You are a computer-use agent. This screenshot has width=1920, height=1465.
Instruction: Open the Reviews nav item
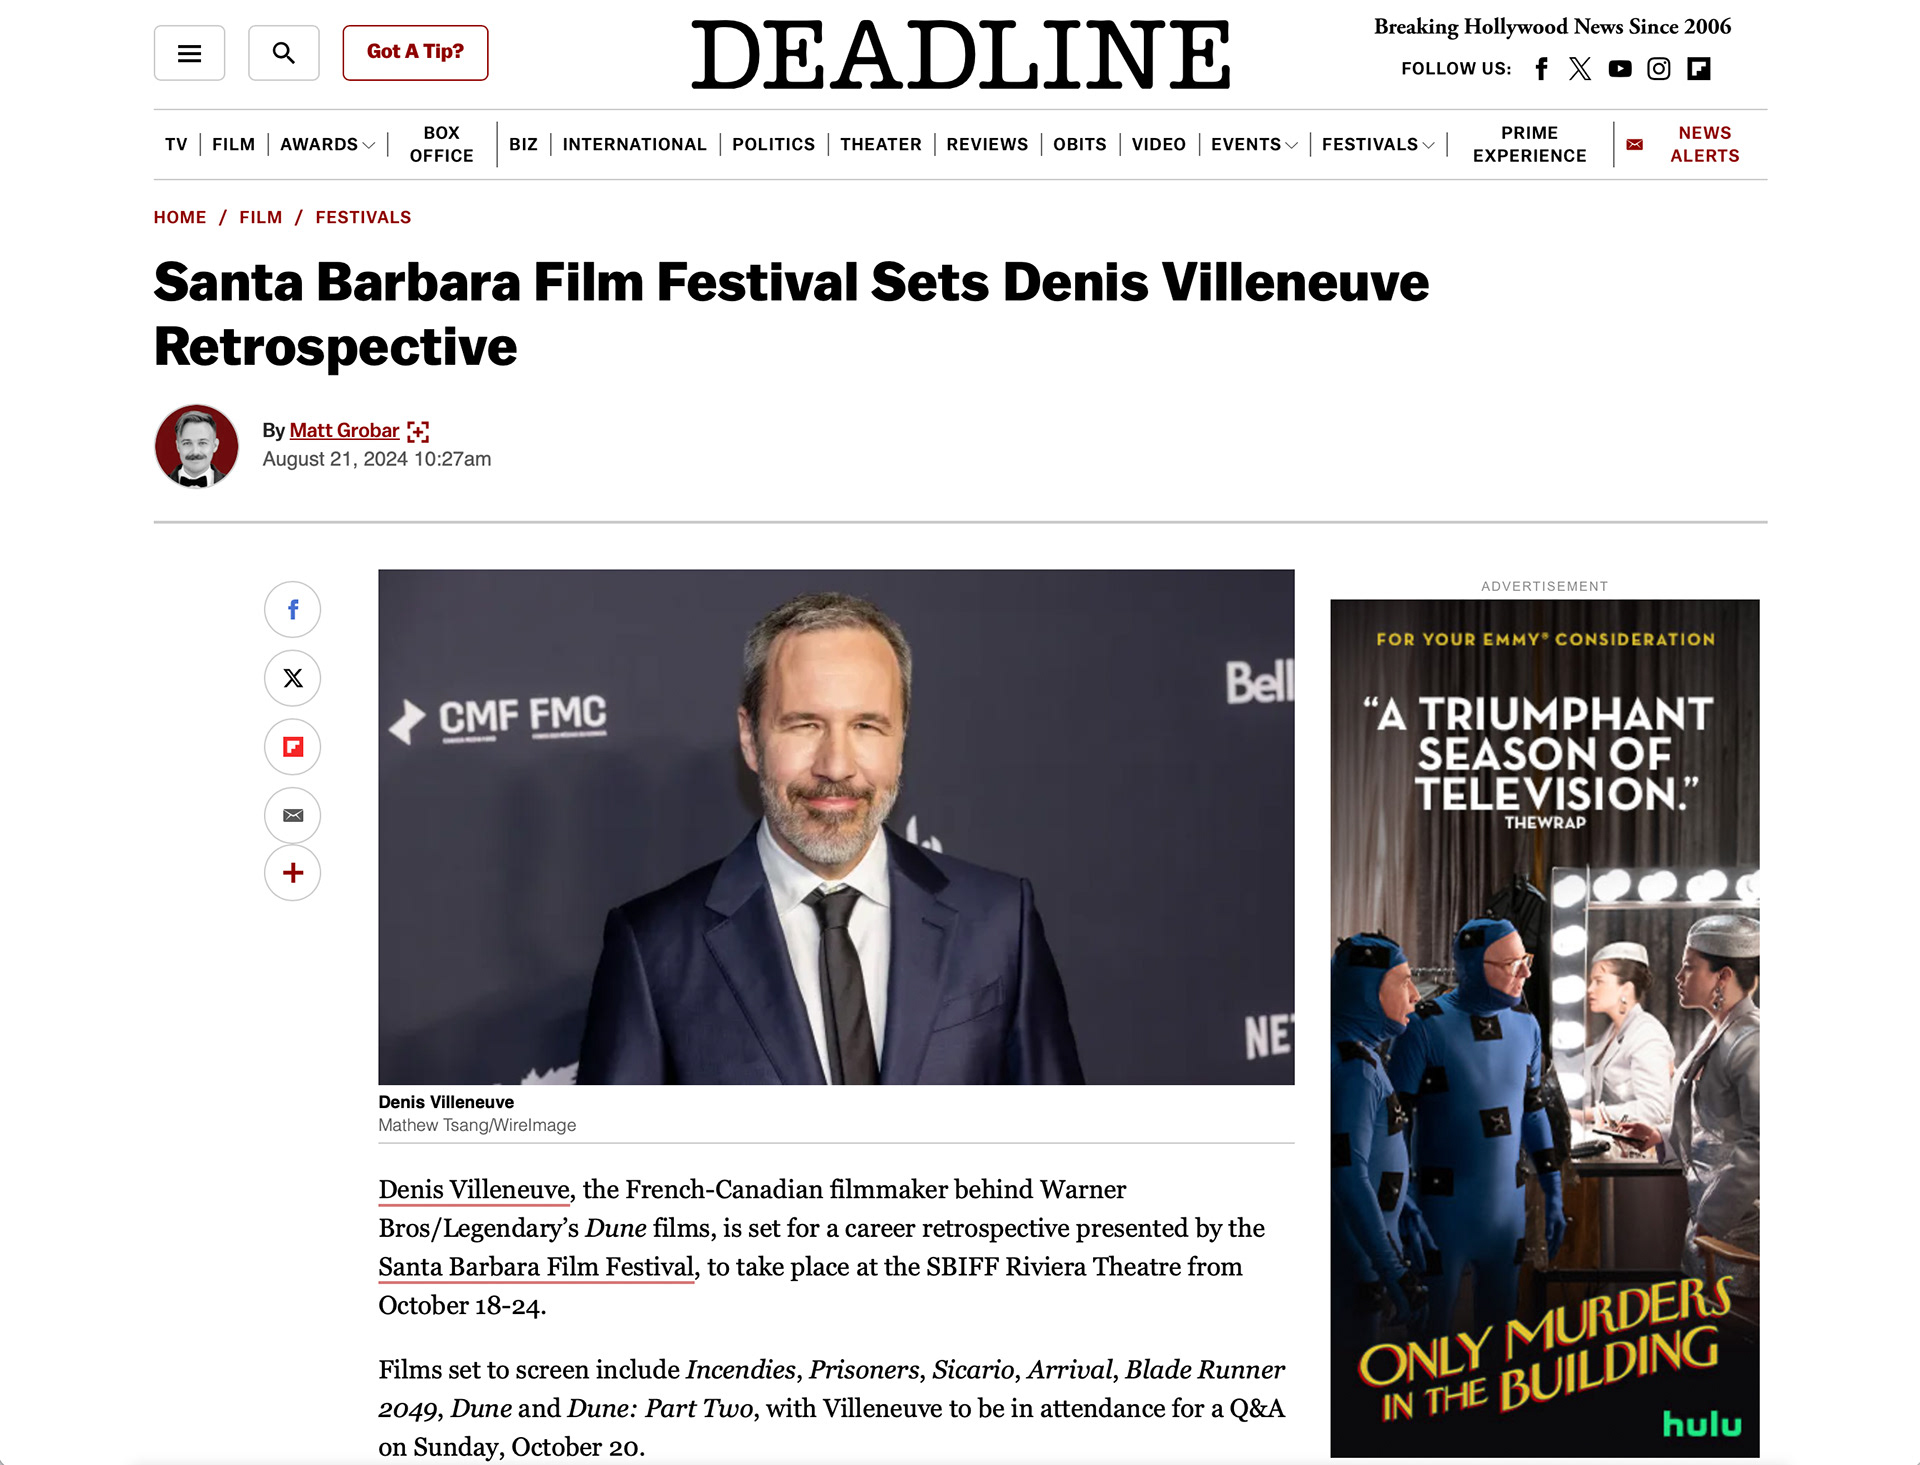987,145
